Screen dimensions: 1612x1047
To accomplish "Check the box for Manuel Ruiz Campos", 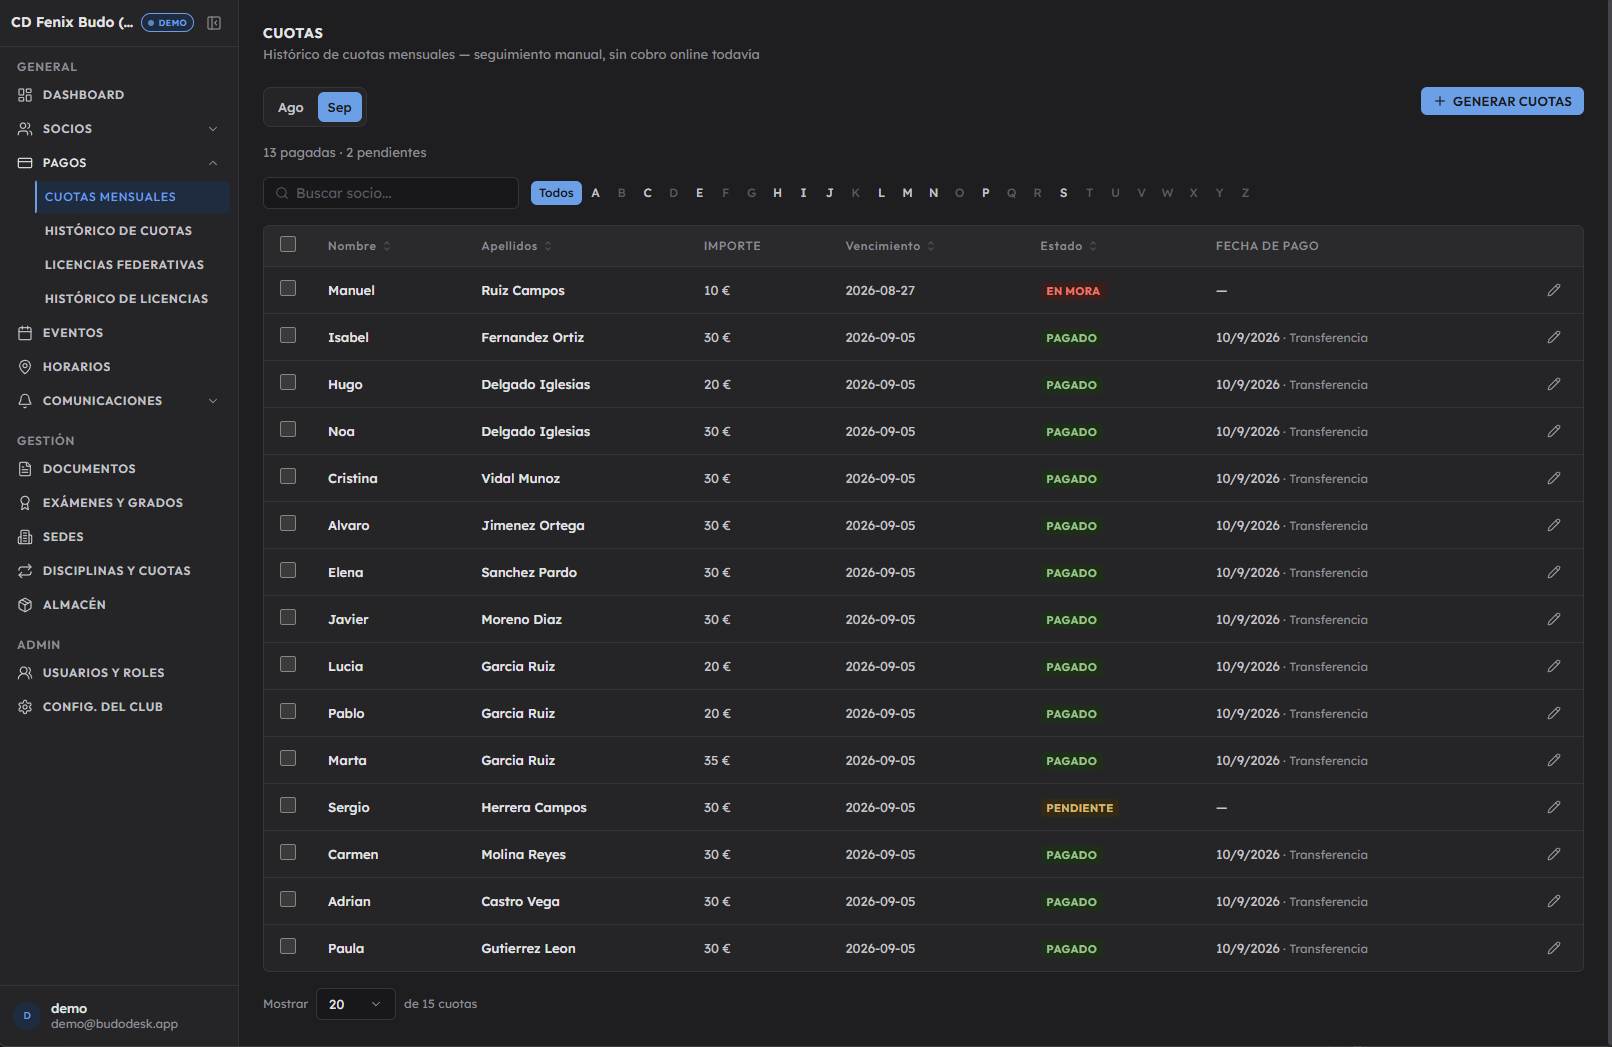I will (288, 288).
